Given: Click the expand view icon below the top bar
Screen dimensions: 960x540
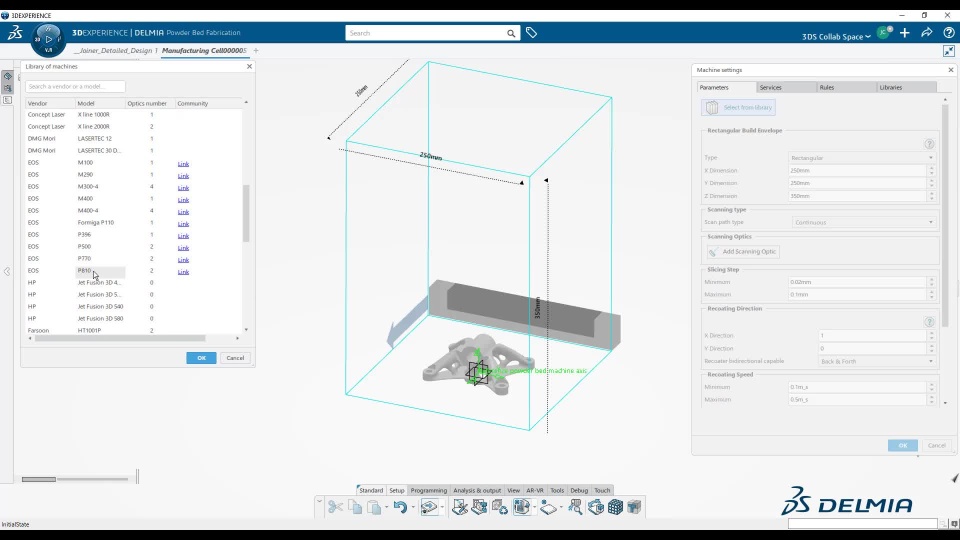Looking at the screenshot, I should pyautogui.click(x=948, y=51).
